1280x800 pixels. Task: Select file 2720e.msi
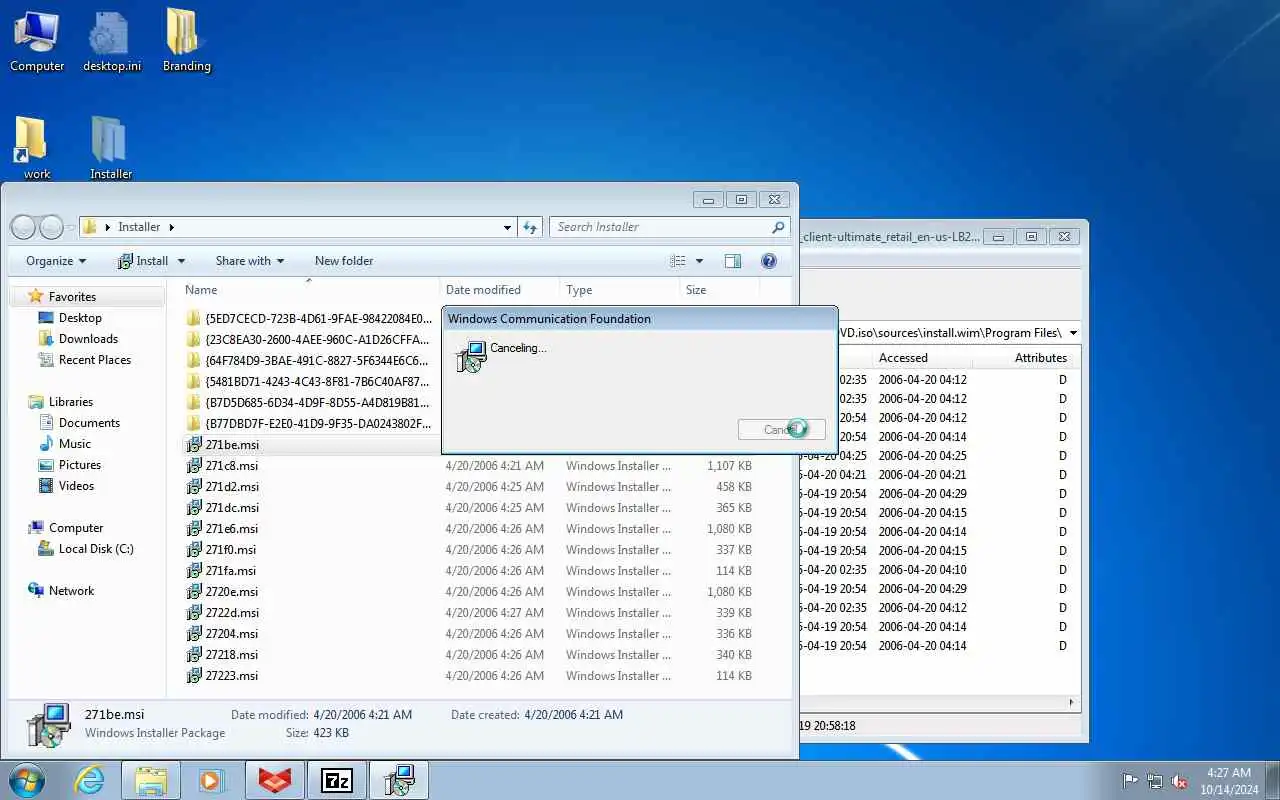[x=231, y=592]
